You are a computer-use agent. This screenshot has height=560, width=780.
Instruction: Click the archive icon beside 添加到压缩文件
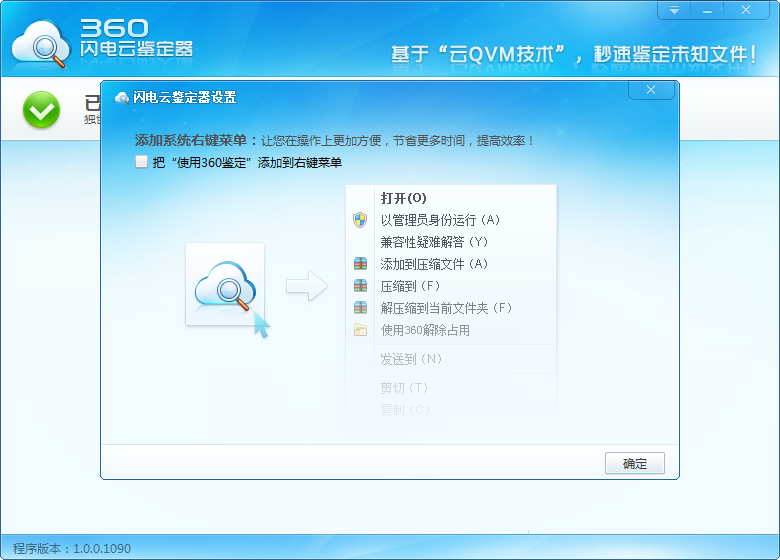tap(361, 264)
